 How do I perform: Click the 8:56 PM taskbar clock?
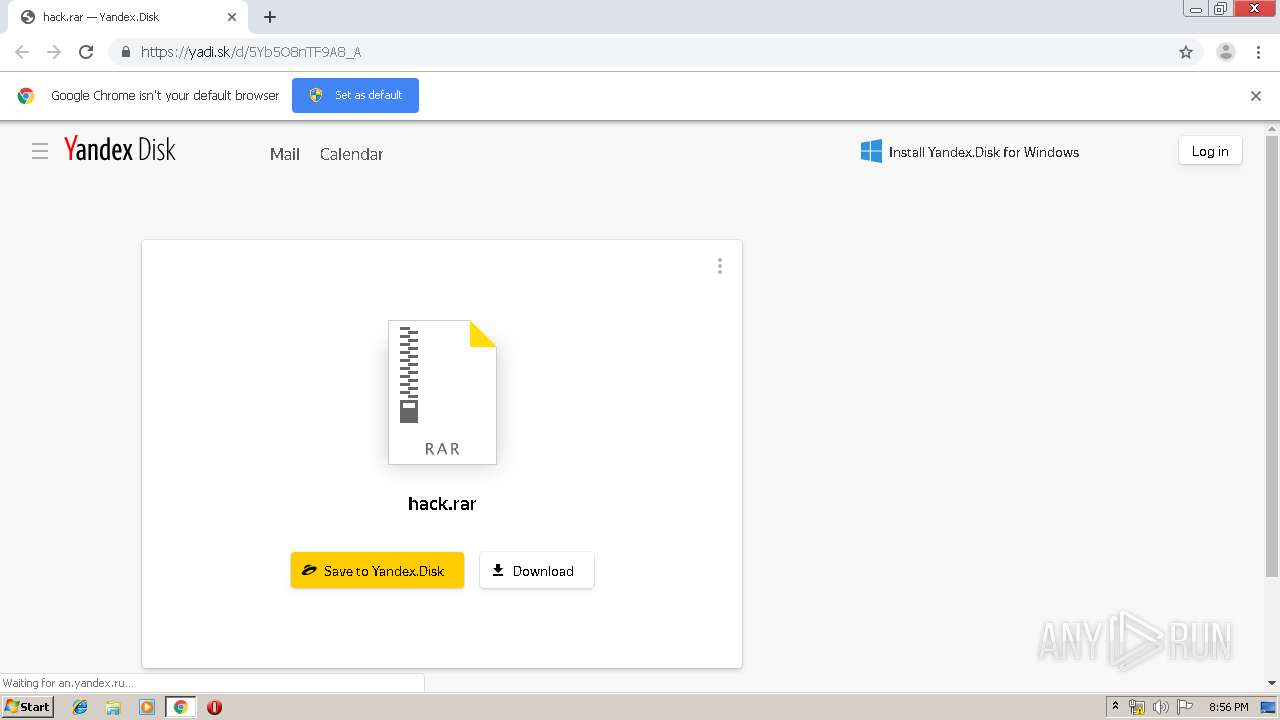coord(1228,707)
